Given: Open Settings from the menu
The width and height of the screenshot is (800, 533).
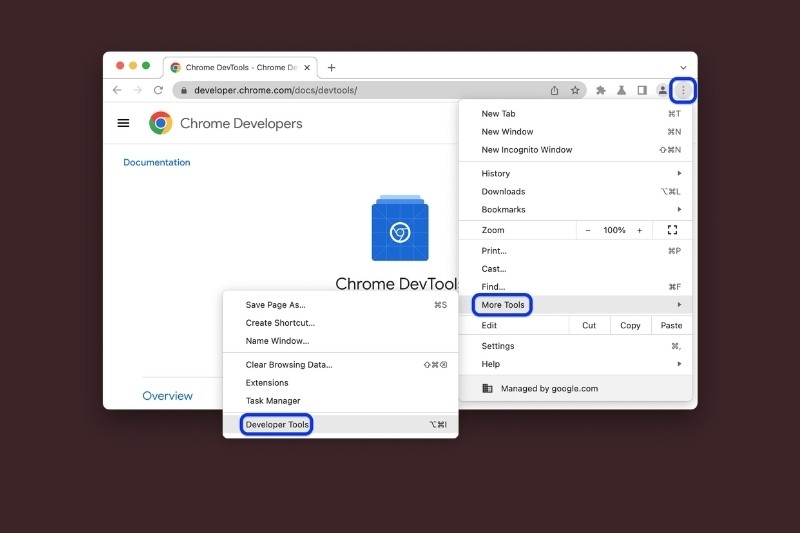Looking at the screenshot, I should point(575,346).
